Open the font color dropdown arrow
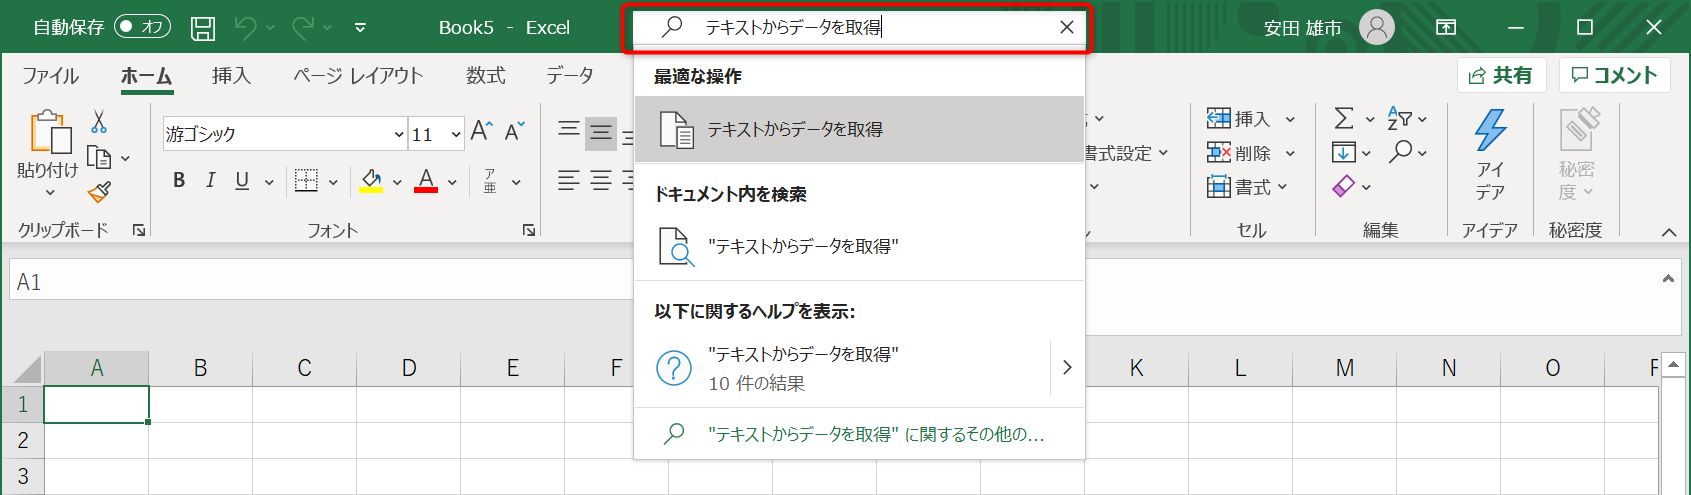Image resolution: width=1691 pixels, height=495 pixels. 452,182
